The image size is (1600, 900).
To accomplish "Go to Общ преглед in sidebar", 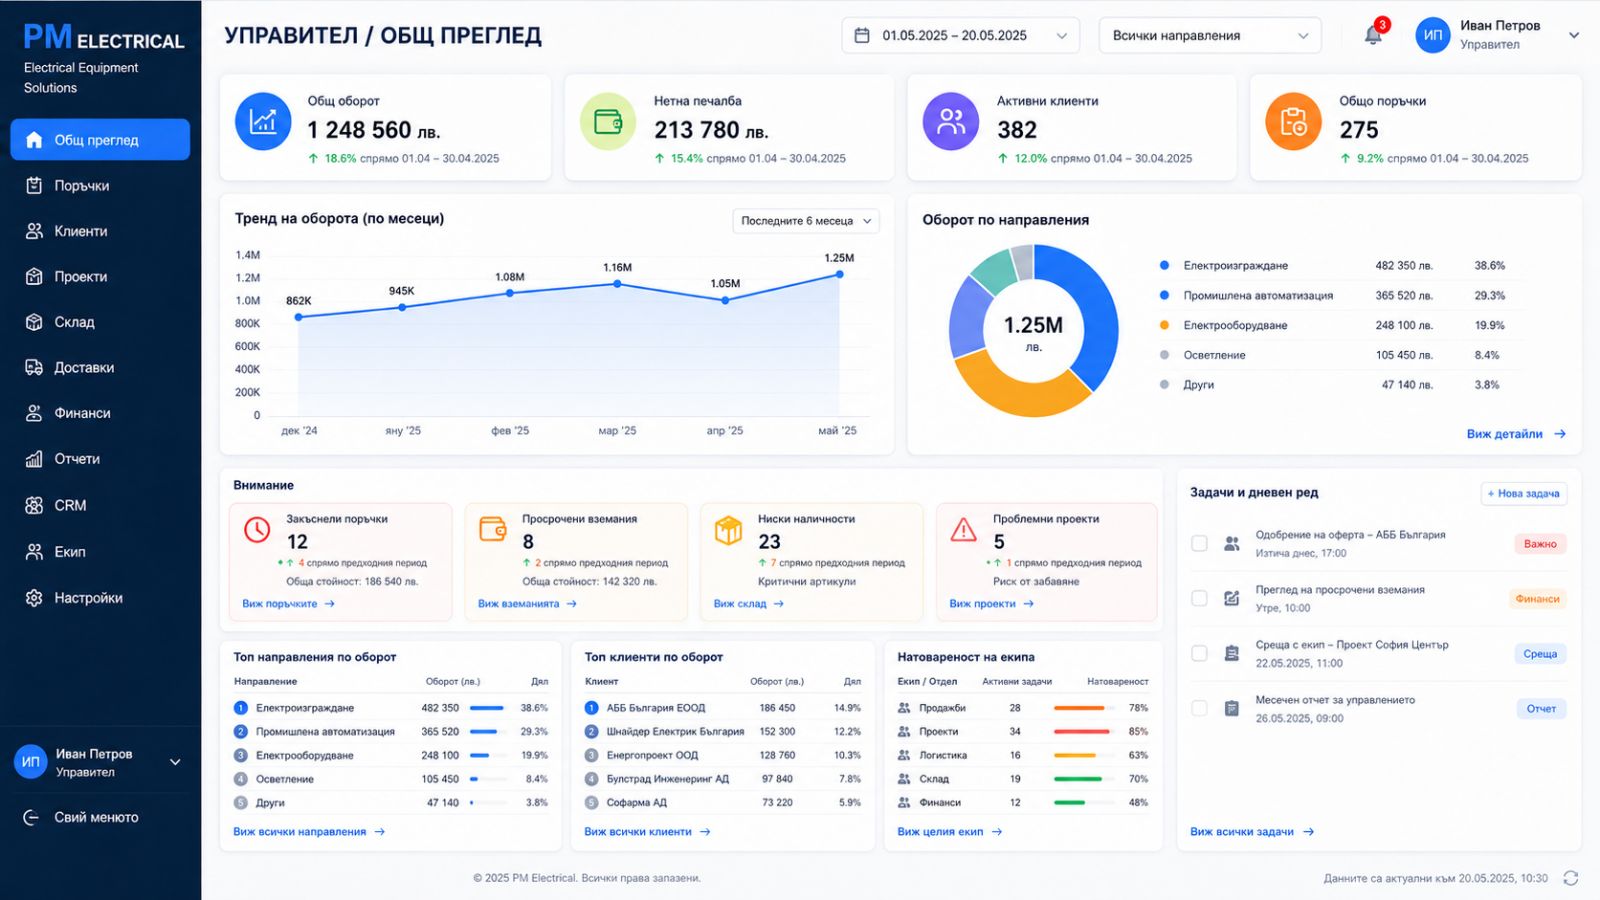I will point(100,140).
